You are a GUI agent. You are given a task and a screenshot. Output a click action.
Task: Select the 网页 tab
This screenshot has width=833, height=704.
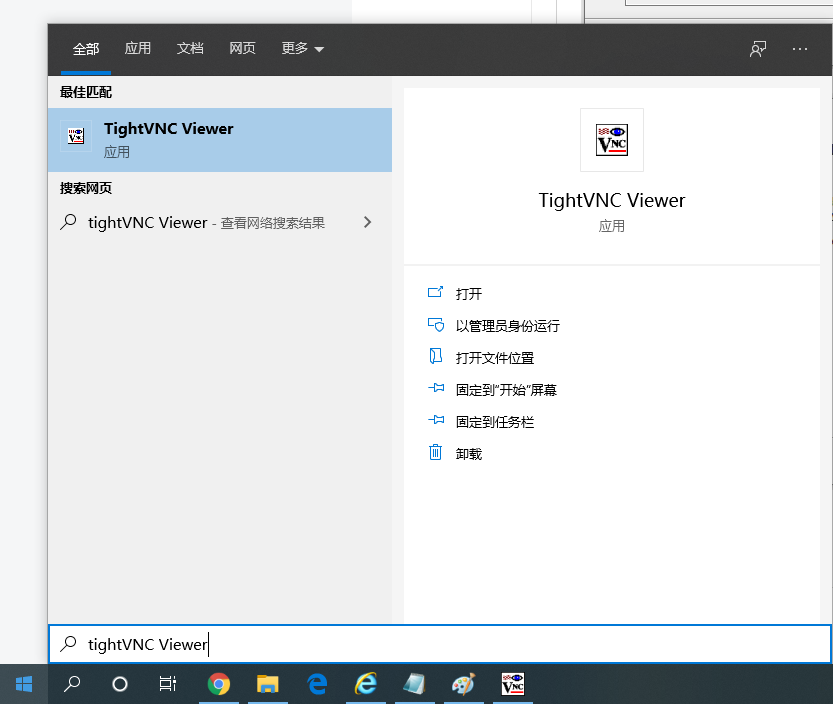[x=243, y=48]
